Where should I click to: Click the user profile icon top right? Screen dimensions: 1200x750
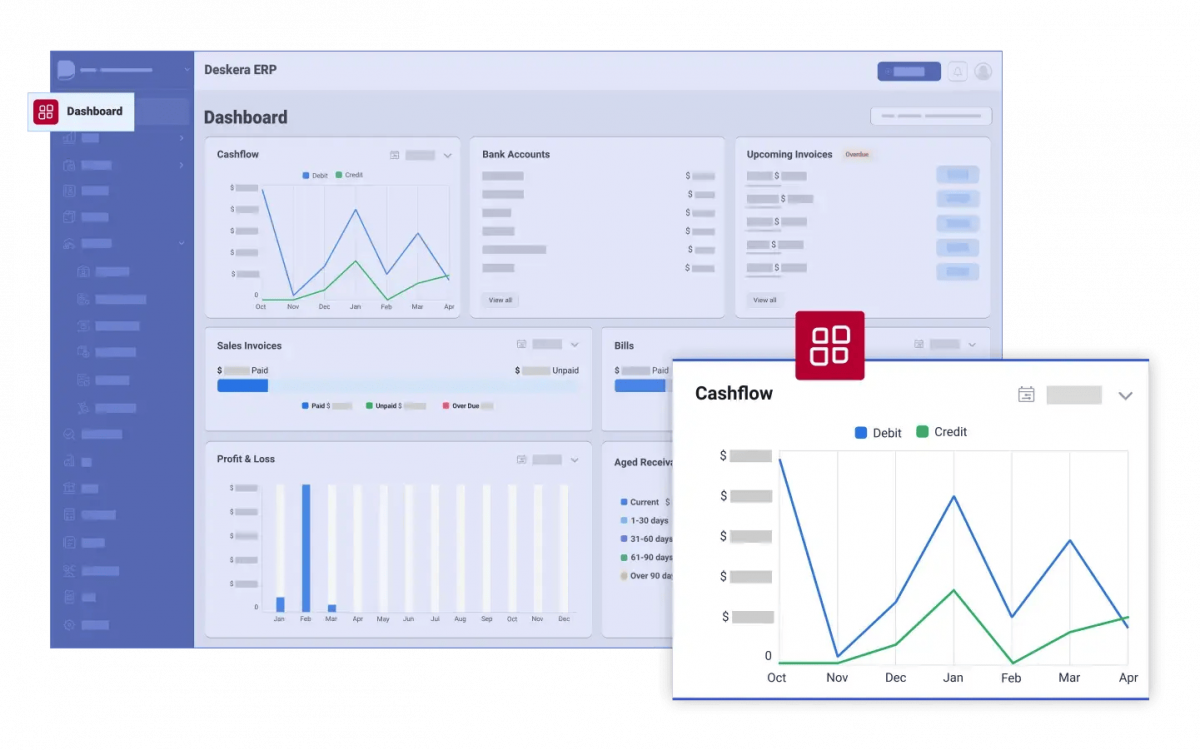[x=982, y=71]
